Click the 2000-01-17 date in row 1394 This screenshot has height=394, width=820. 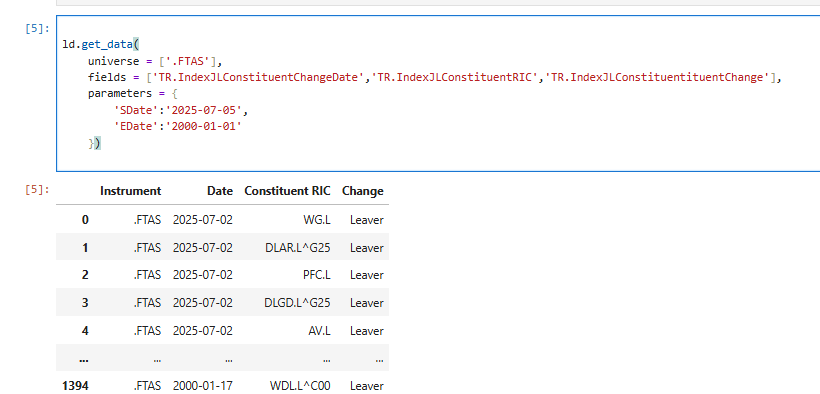[x=203, y=386]
